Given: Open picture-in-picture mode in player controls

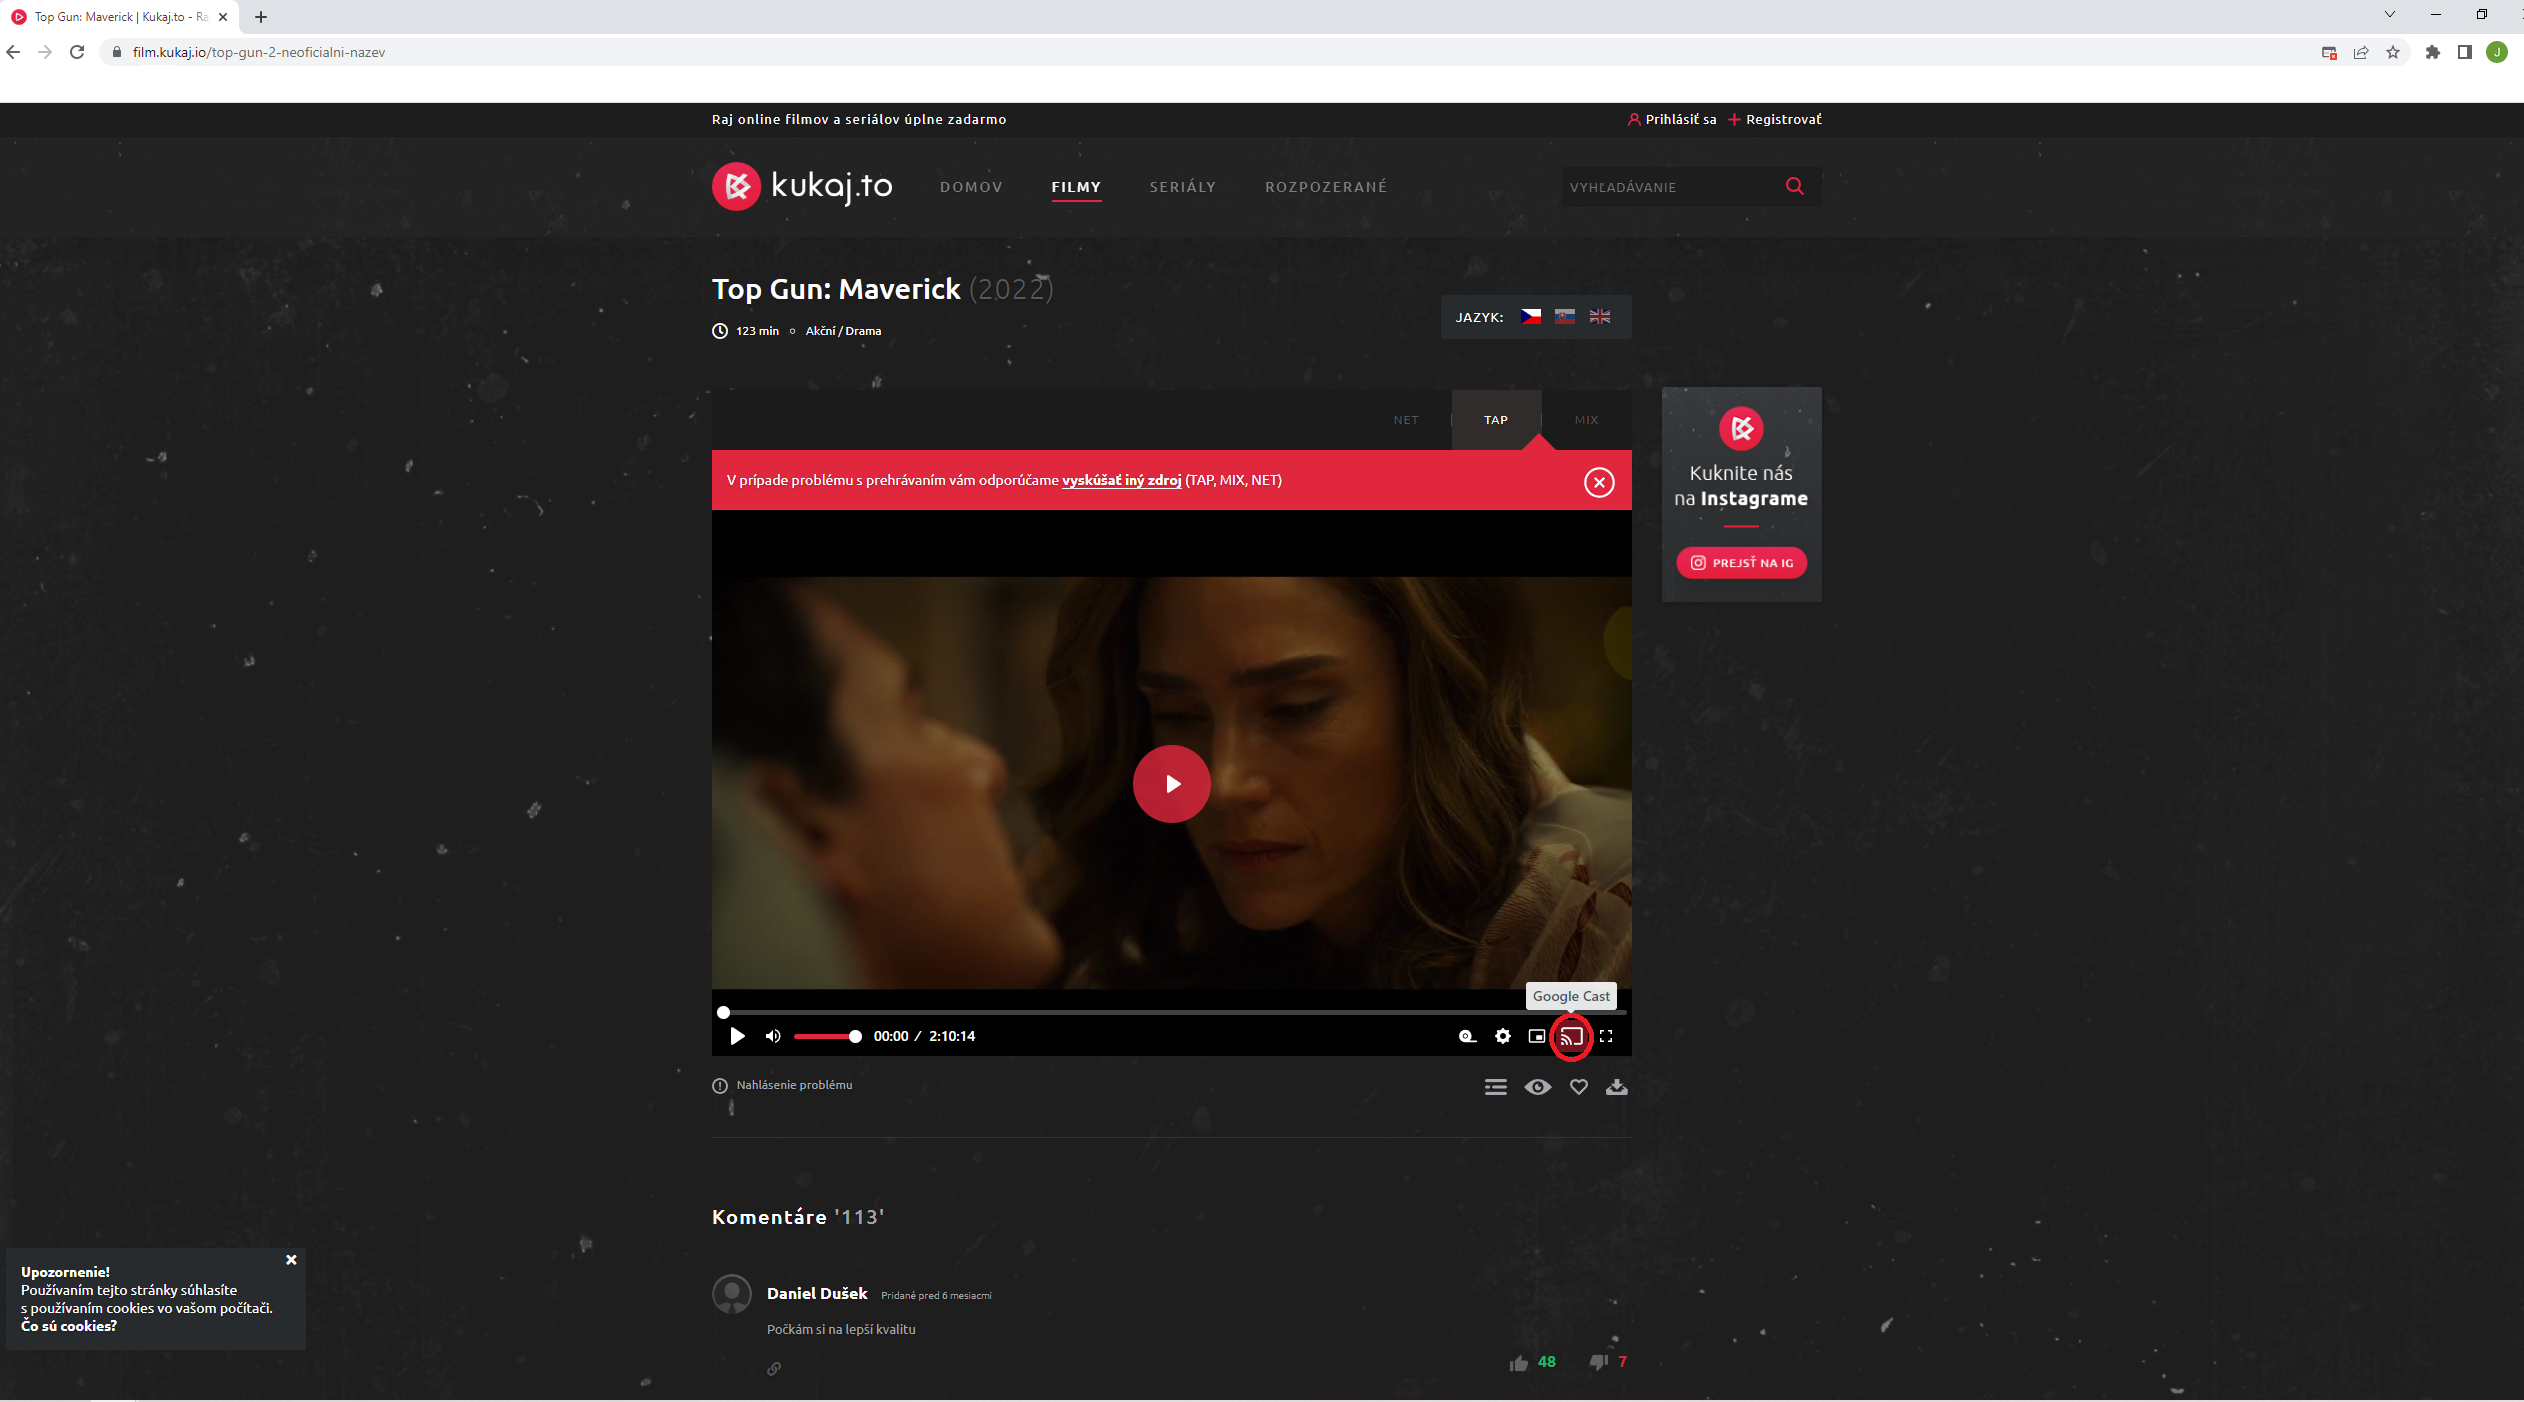Looking at the screenshot, I should point(1537,1037).
